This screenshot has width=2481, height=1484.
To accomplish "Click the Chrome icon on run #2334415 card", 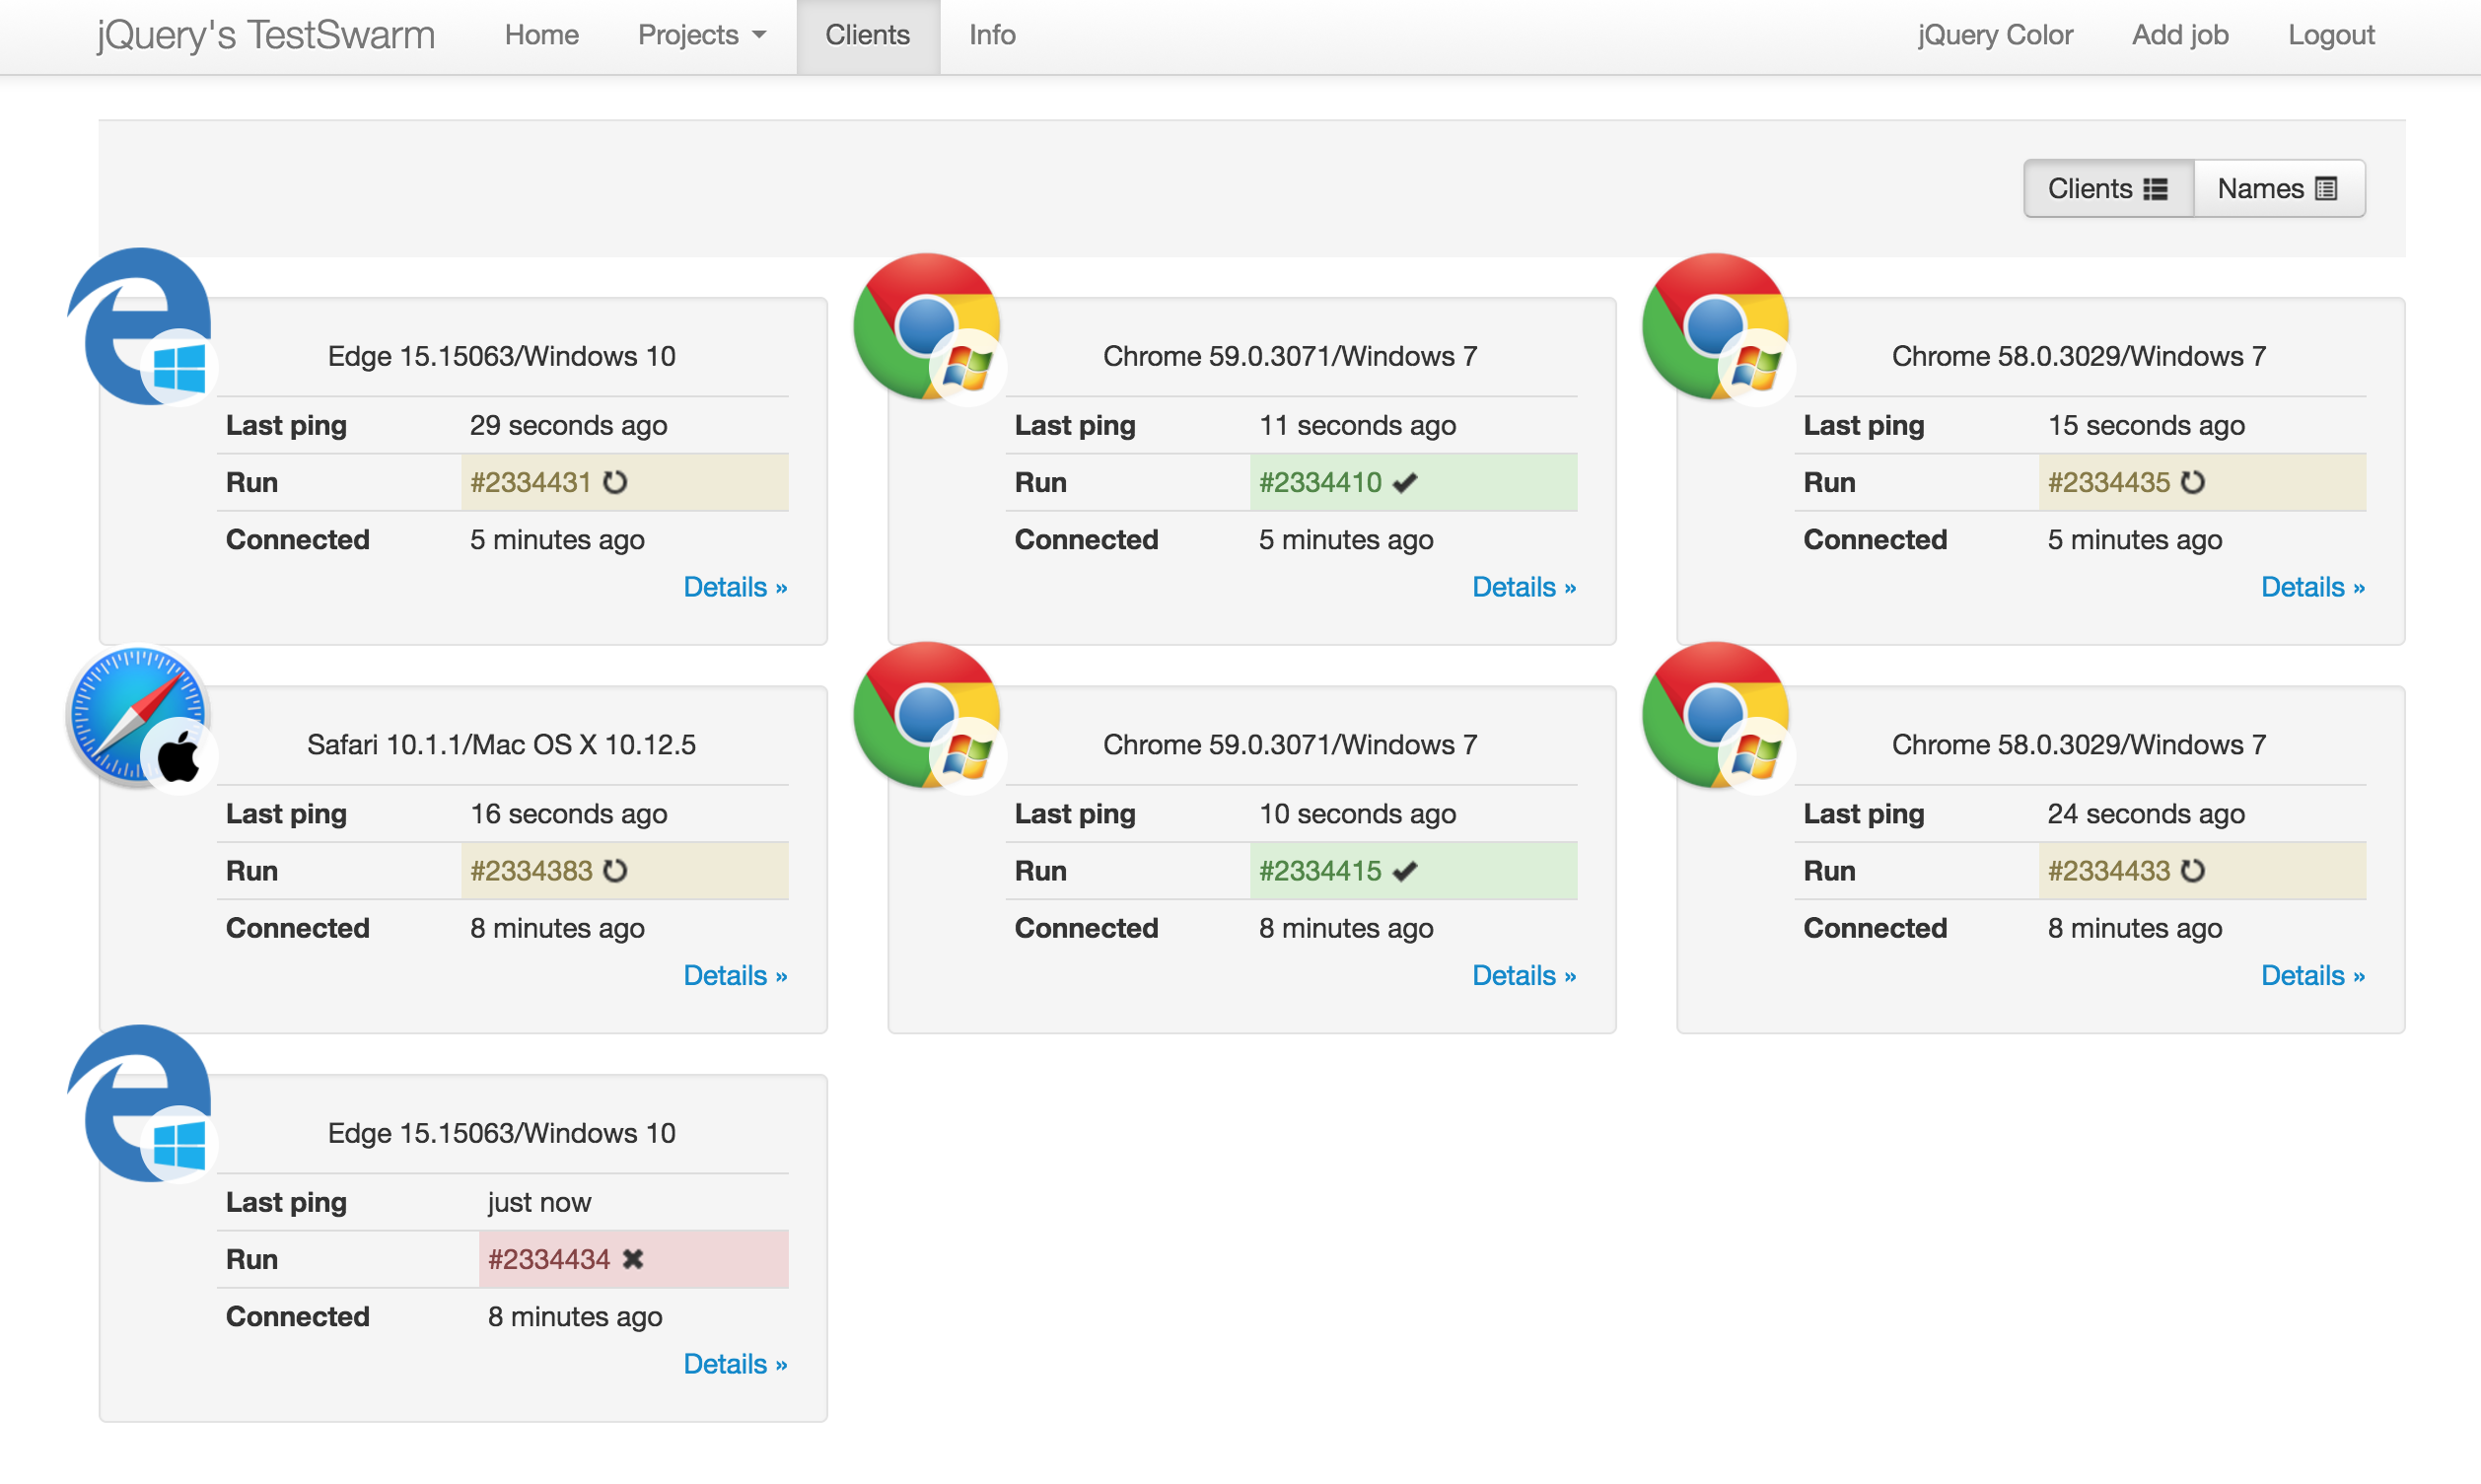I will (x=928, y=716).
